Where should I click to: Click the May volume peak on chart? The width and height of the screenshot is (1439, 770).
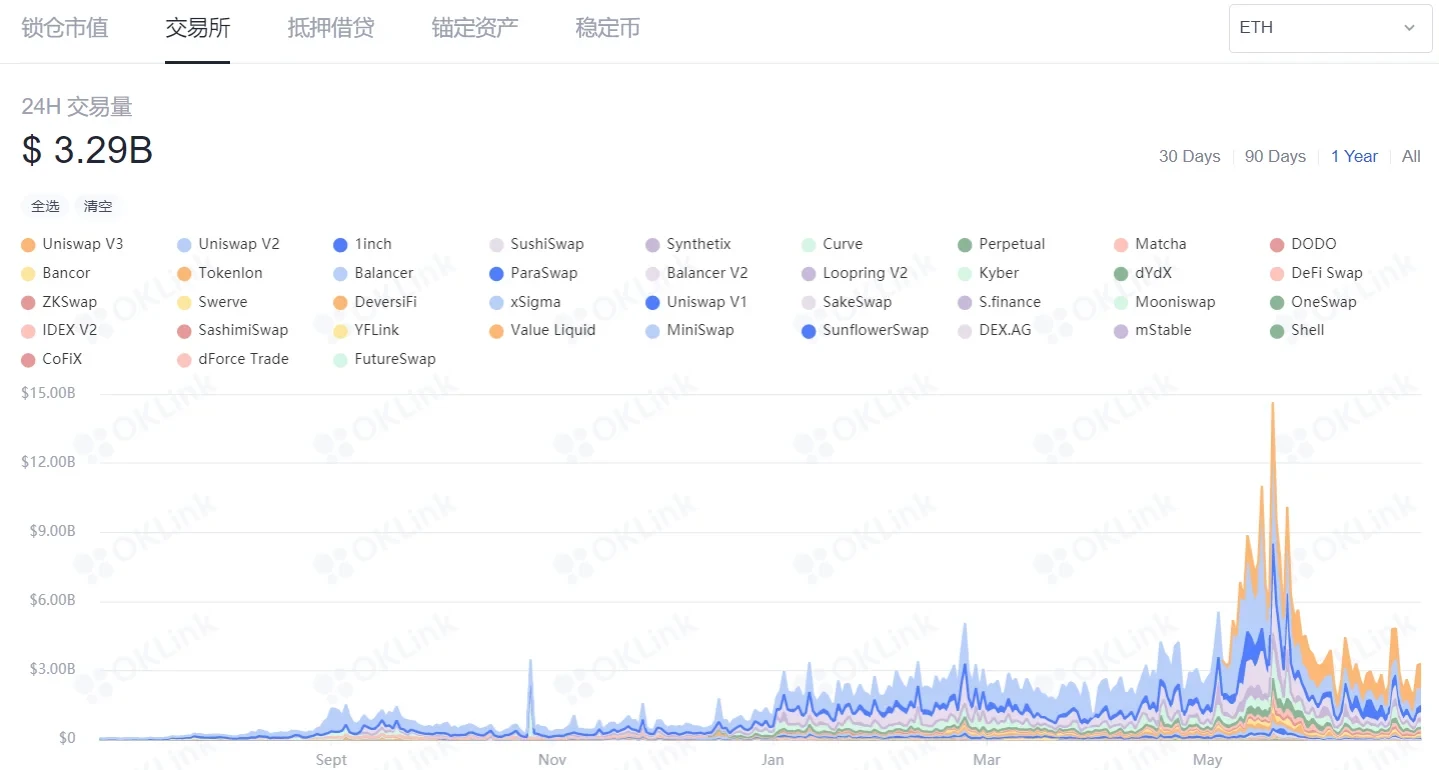(1272, 404)
